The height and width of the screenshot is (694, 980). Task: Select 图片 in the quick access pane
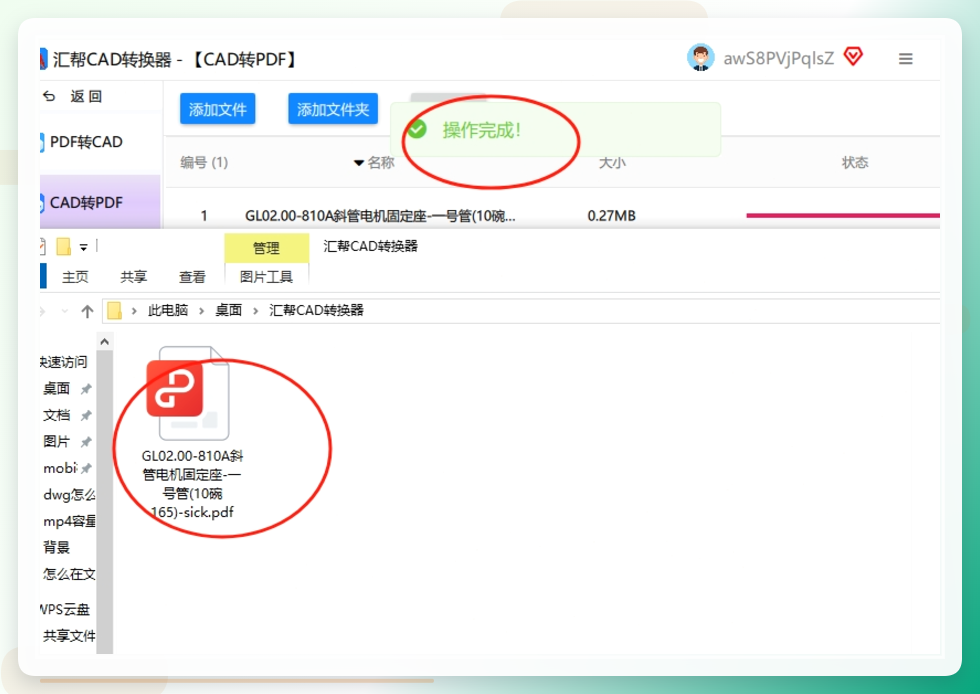coord(56,441)
